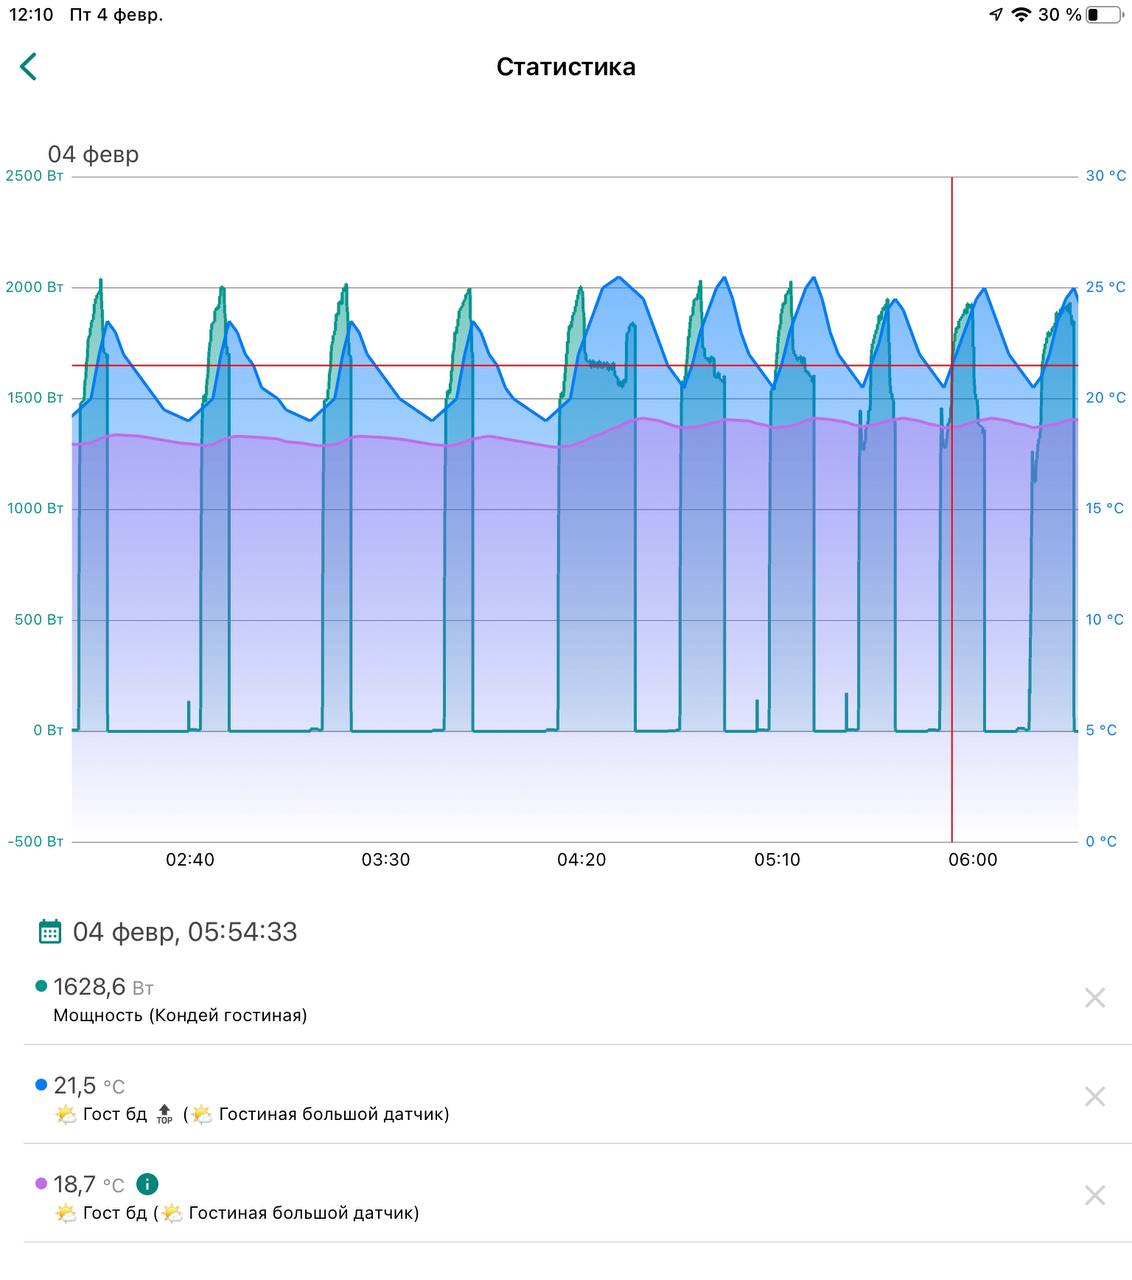Click the battery icon in the status bar

(x=1105, y=15)
